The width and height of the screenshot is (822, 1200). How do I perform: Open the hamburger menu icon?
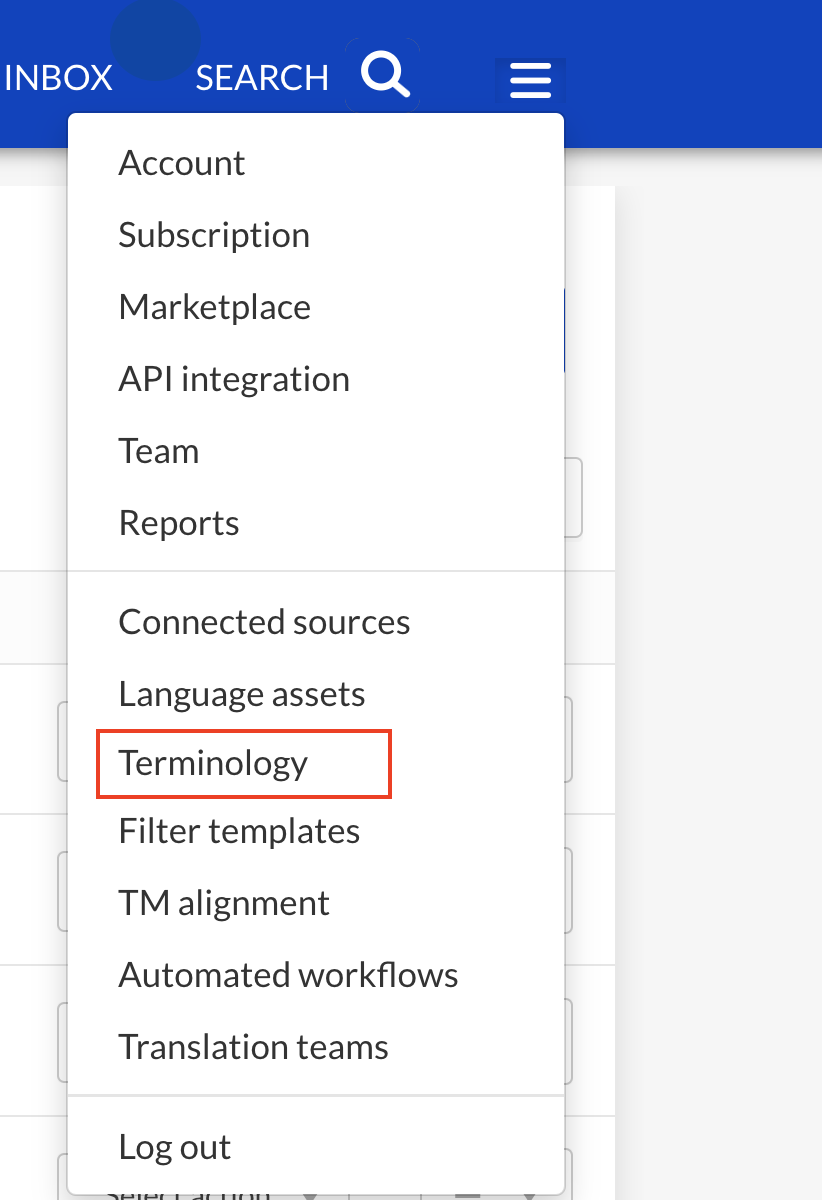(x=530, y=80)
